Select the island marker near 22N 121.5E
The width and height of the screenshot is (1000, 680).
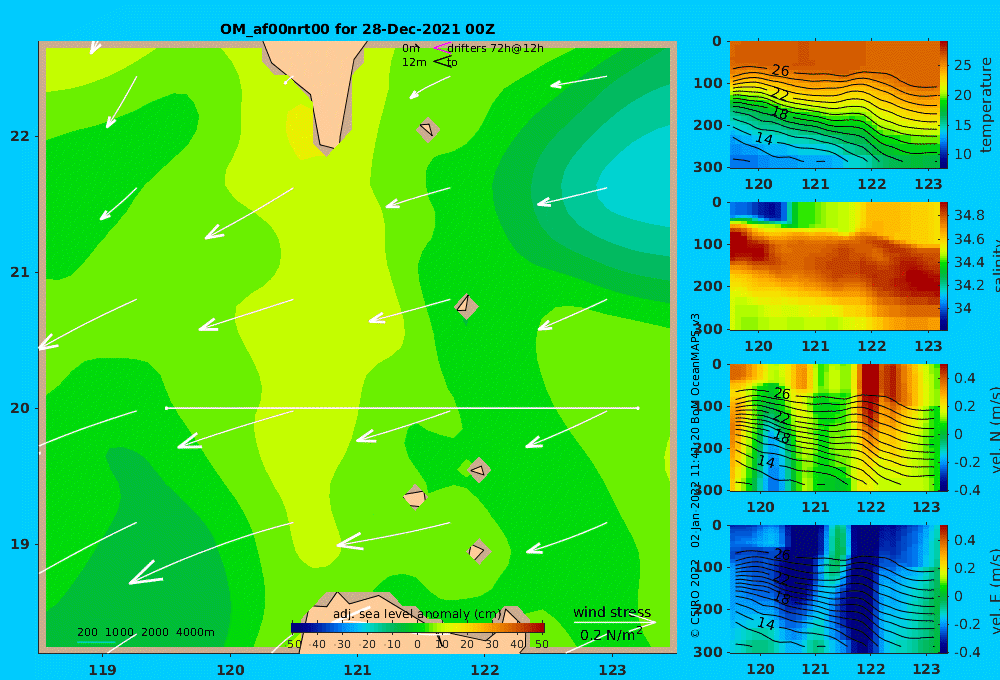point(427,129)
